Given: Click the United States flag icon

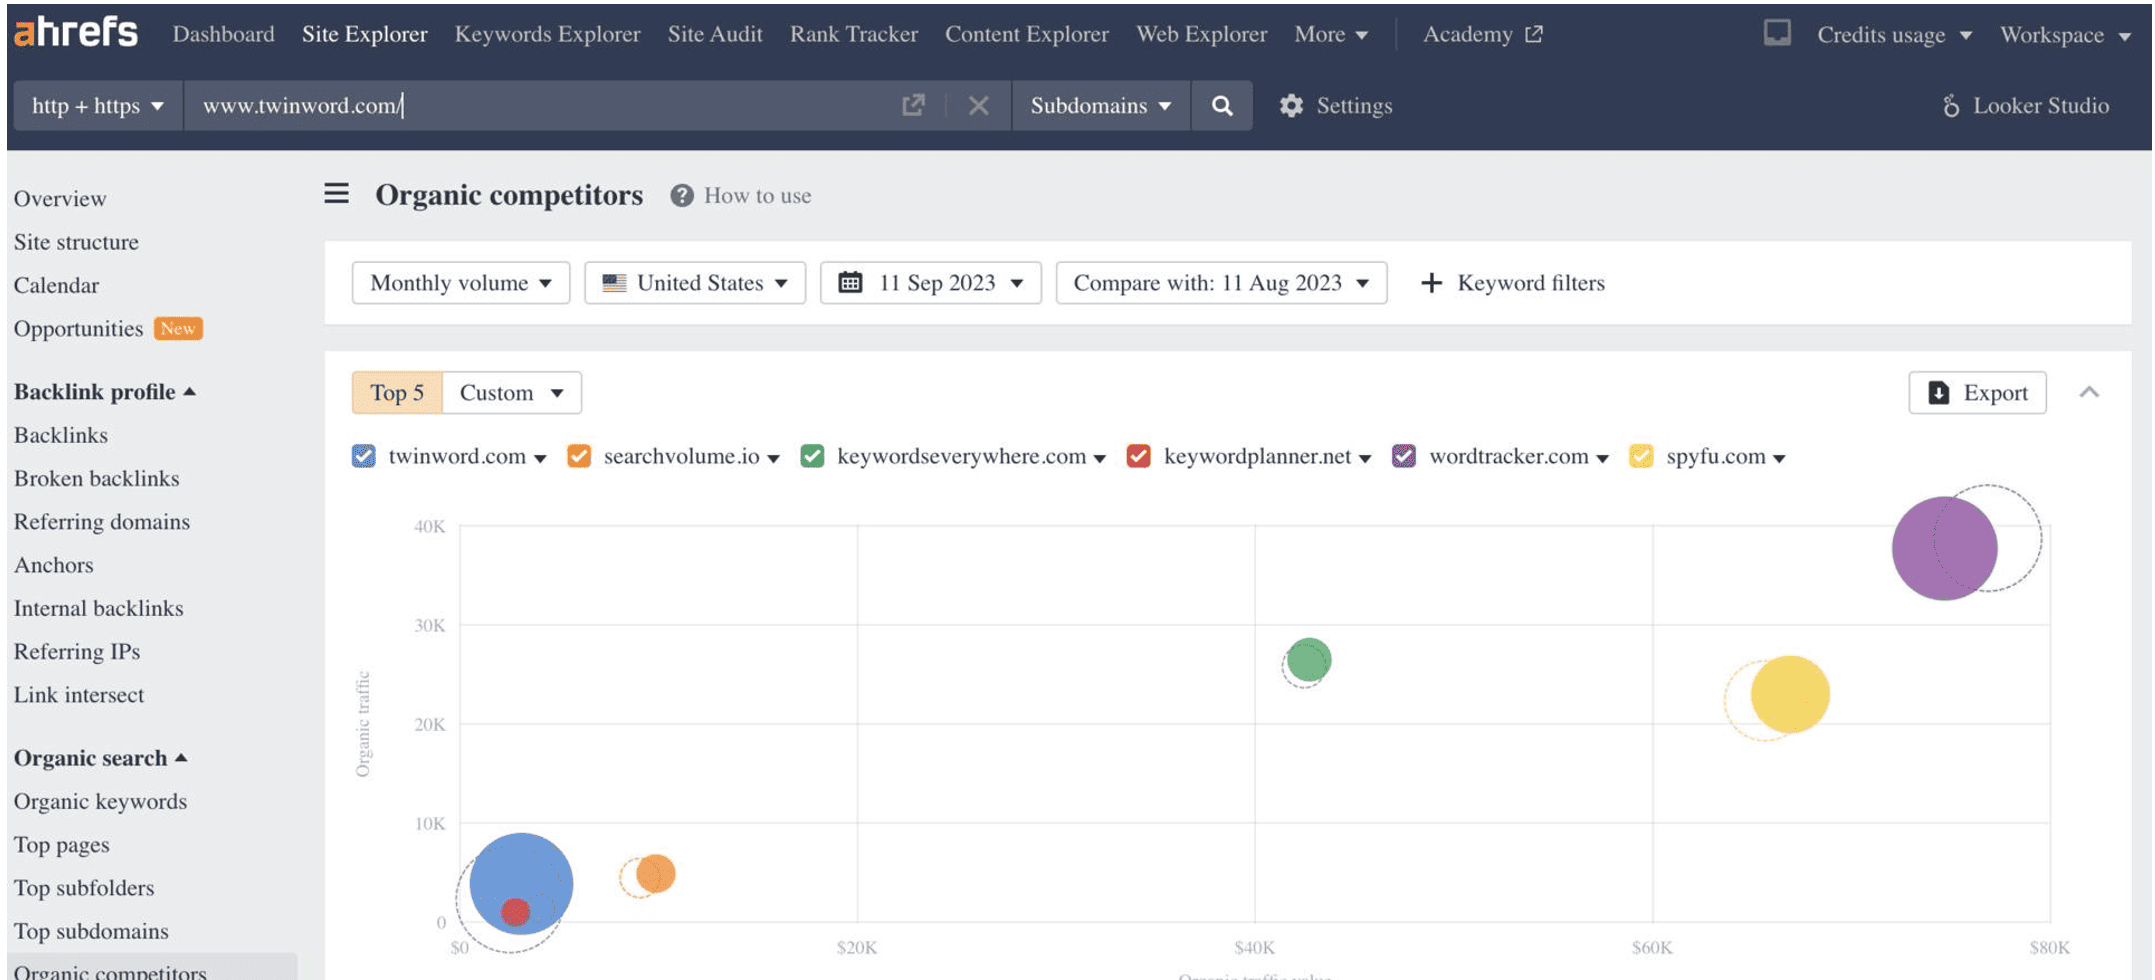Looking at the screenshot, I should click(x=614, y=283).
